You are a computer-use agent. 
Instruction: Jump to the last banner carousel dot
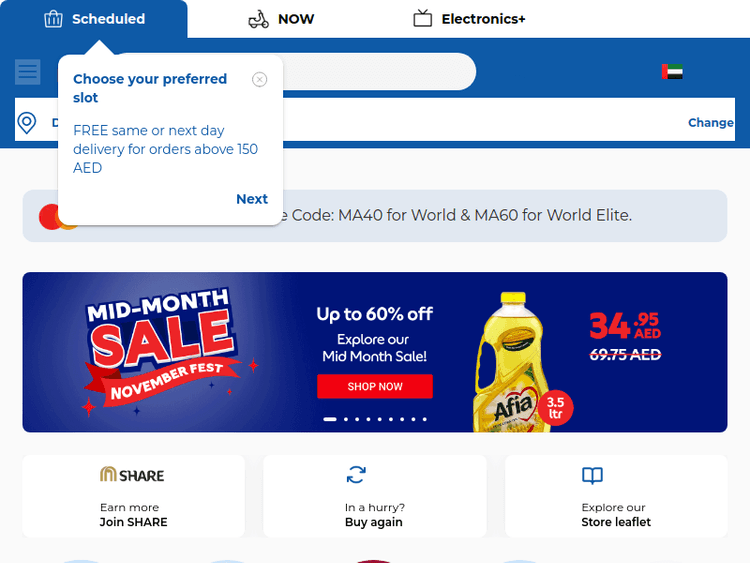(425, 420)
